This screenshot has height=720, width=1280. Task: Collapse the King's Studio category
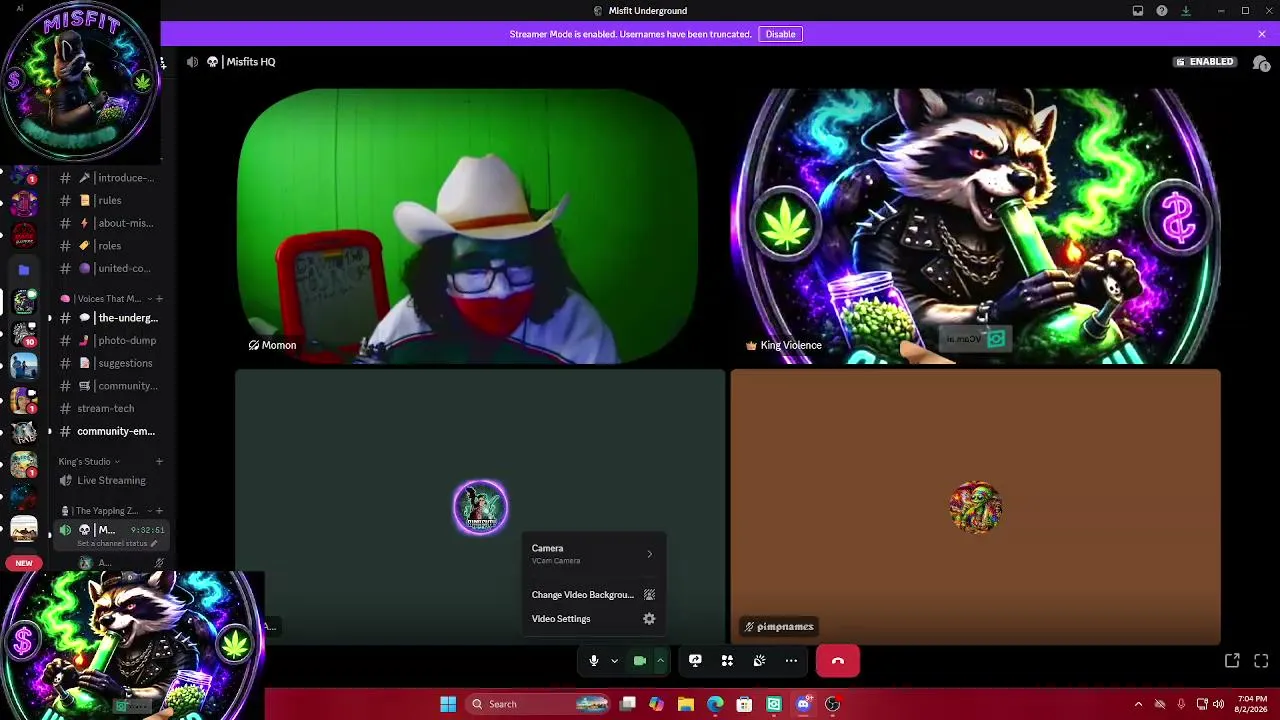[x=89, y=462]
